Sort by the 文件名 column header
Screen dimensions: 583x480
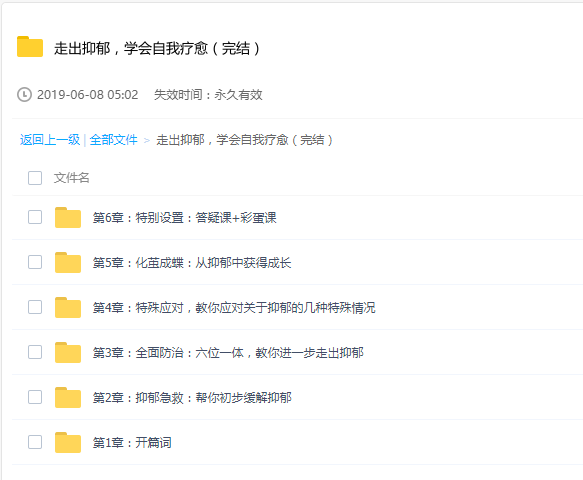(x=71, y=178)
